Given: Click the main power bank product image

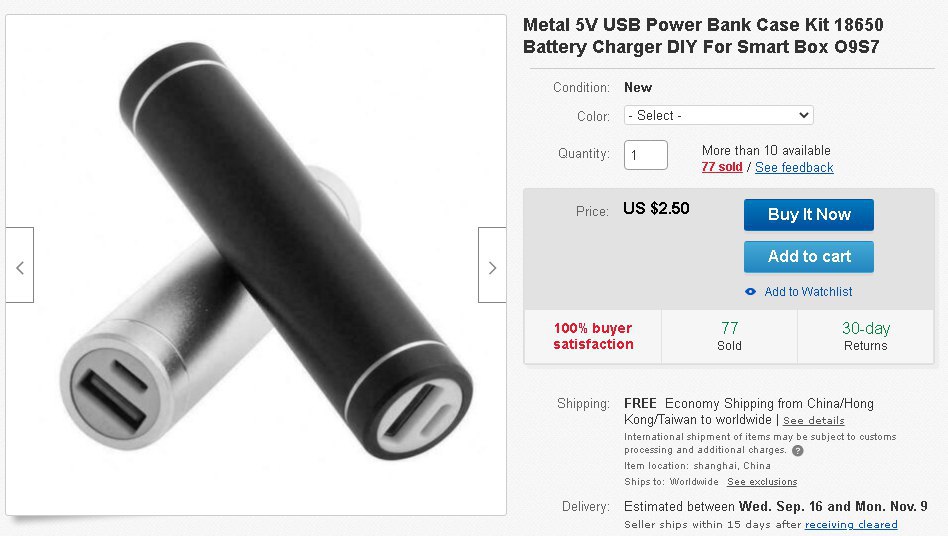Looking at the screenshot, I should point(256,265).
